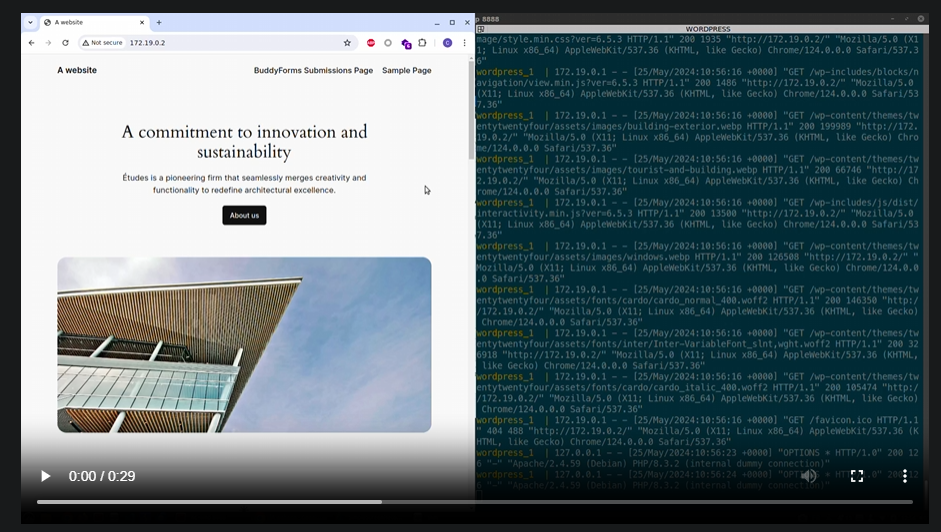941x532 pixels.
Task: Open a new browser tab
Action: point(159,22)
